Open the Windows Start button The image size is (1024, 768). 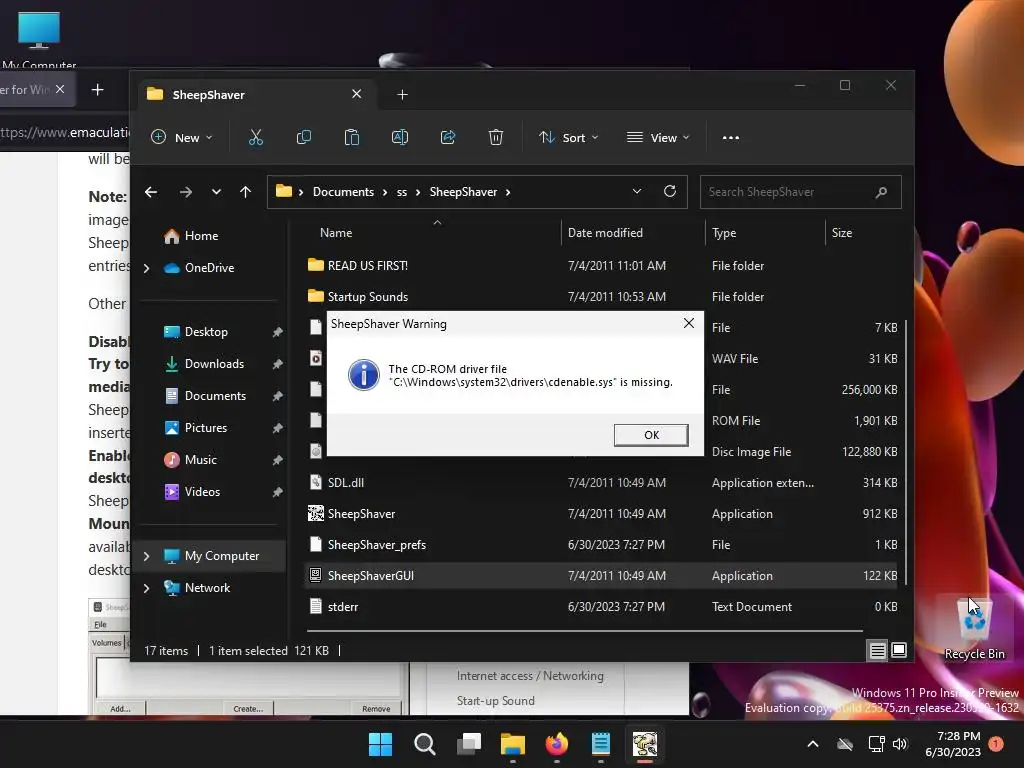(x=380, y=744)
